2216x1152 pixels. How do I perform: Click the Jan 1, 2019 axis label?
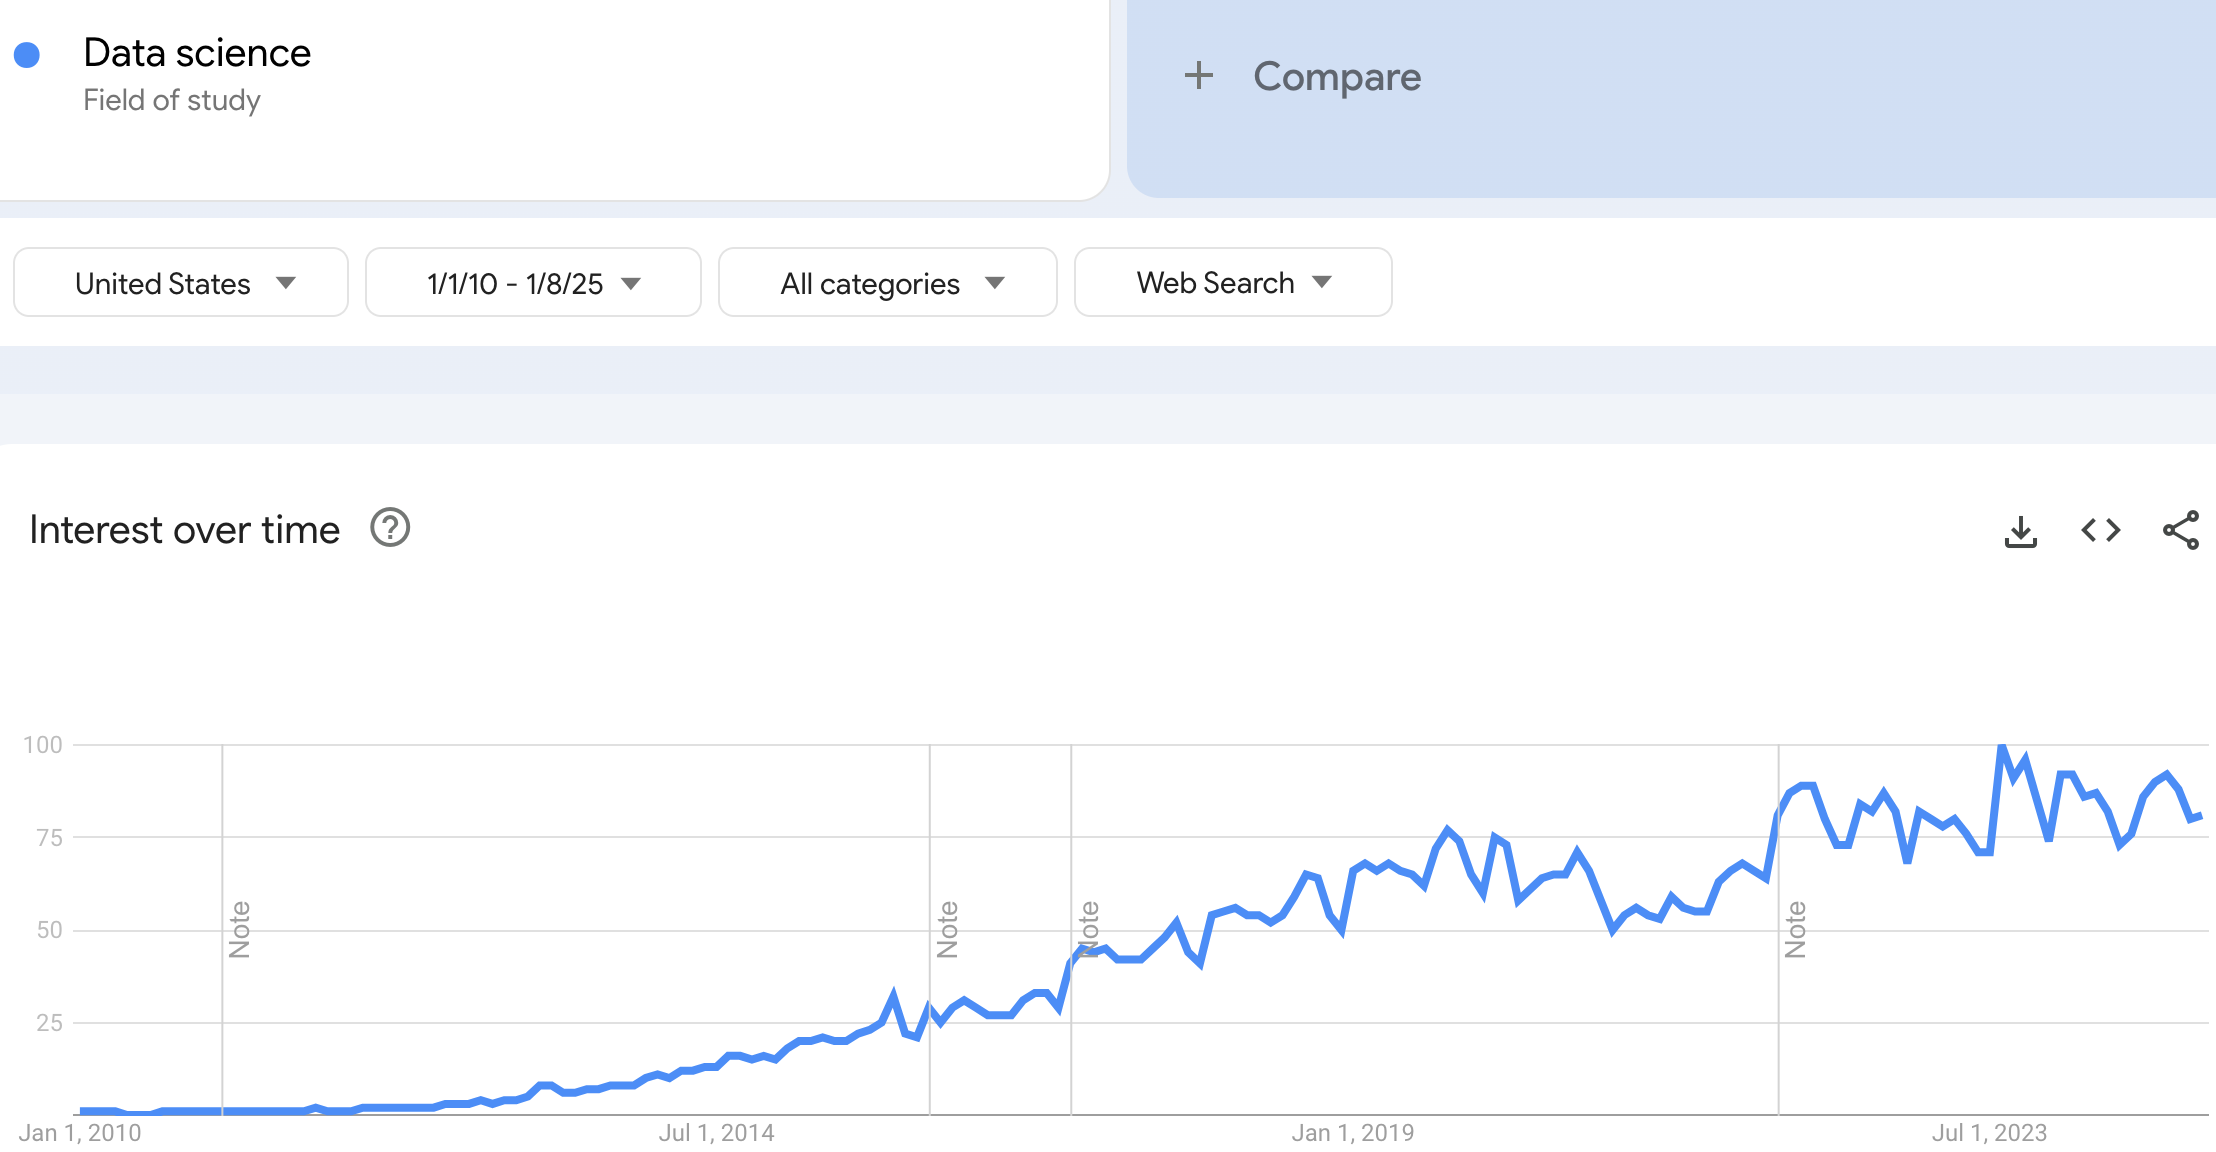point(1352,1133)
